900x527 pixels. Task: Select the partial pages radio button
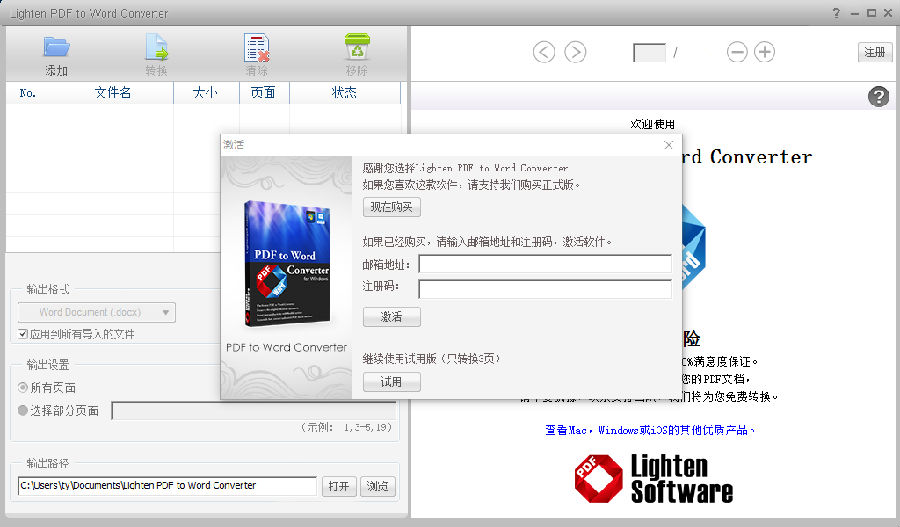pos(23,410)
